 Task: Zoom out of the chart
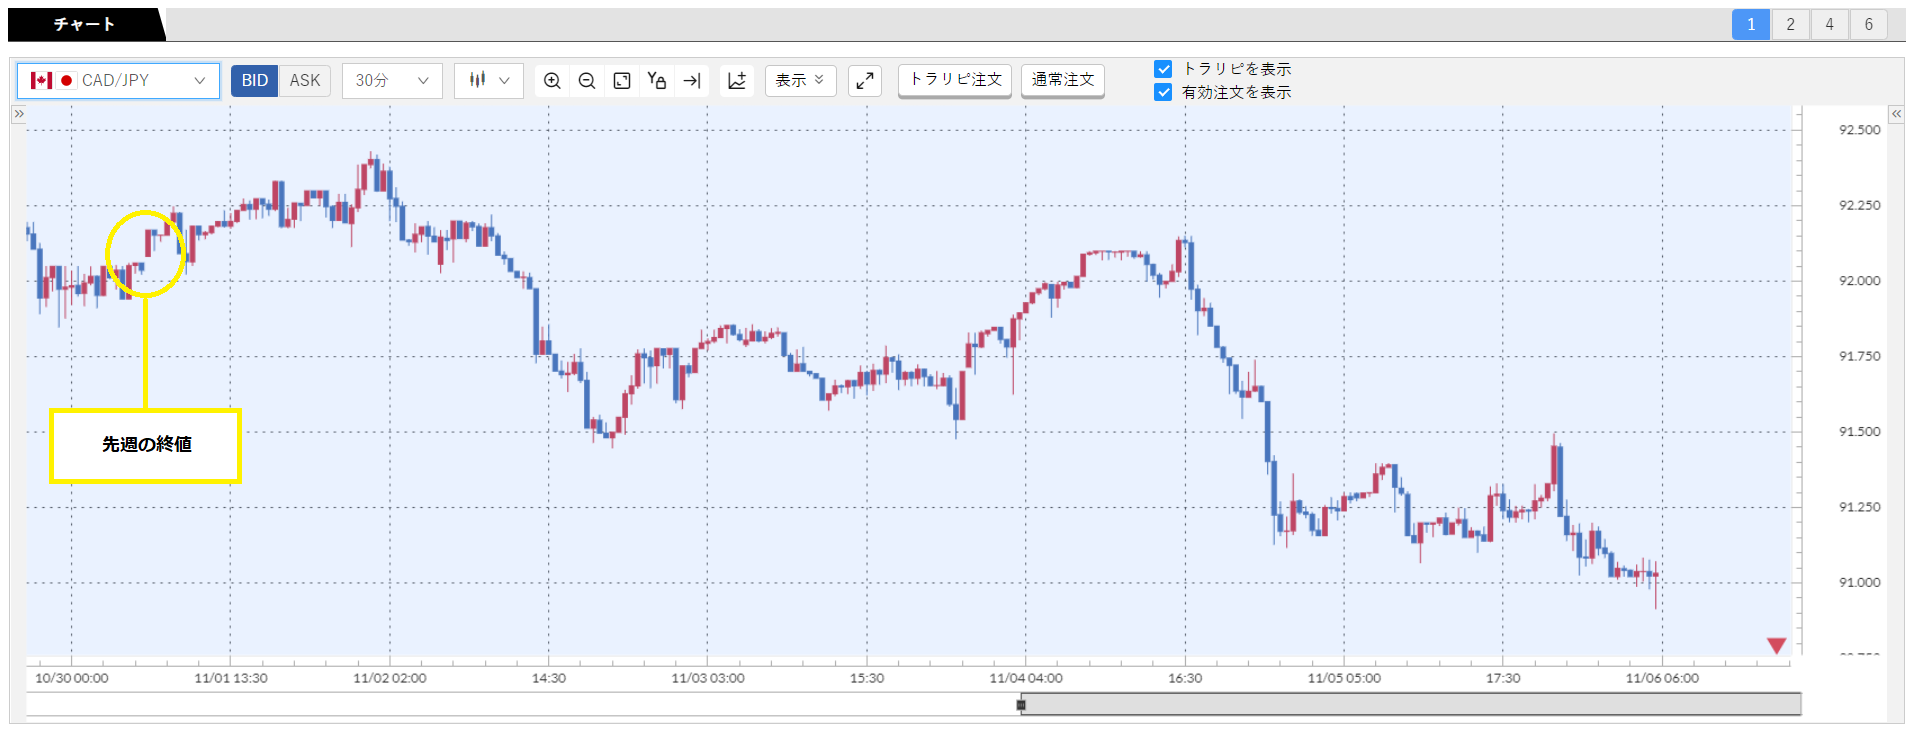click(x=587, y=81)
